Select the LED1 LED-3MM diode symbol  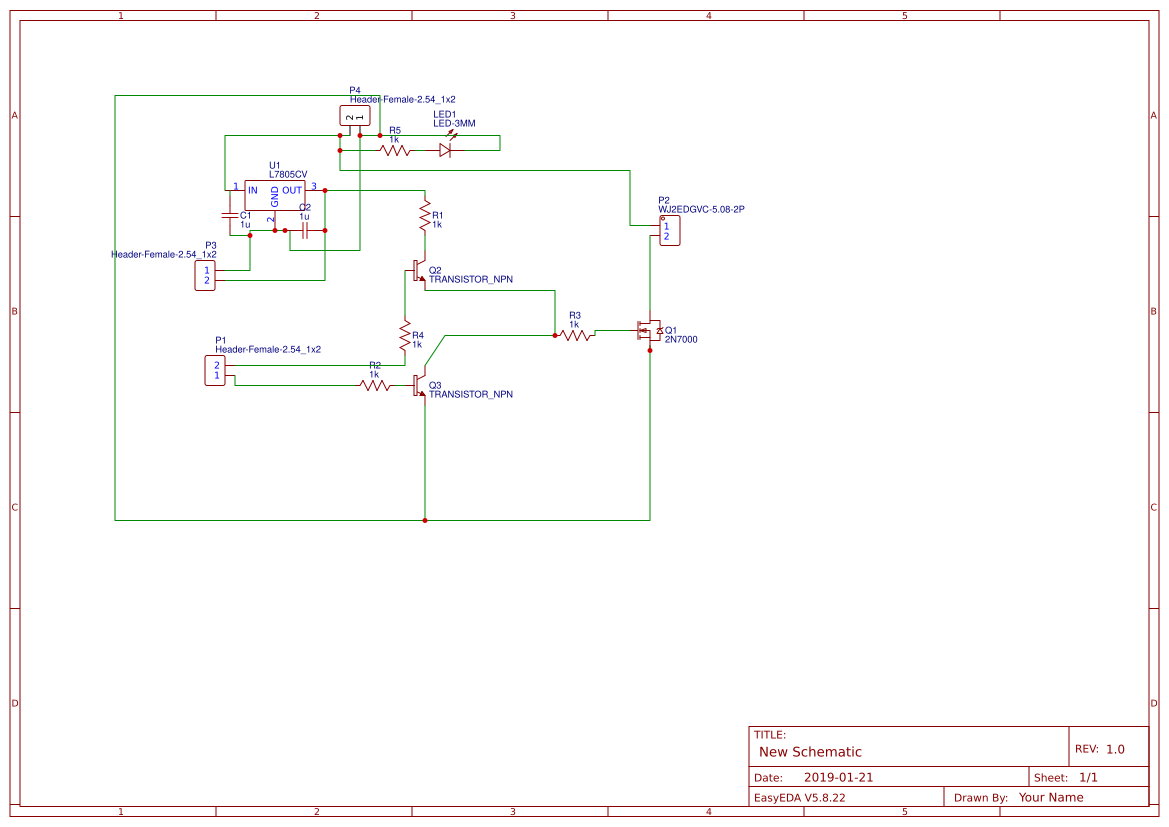[x=445, y=150]
